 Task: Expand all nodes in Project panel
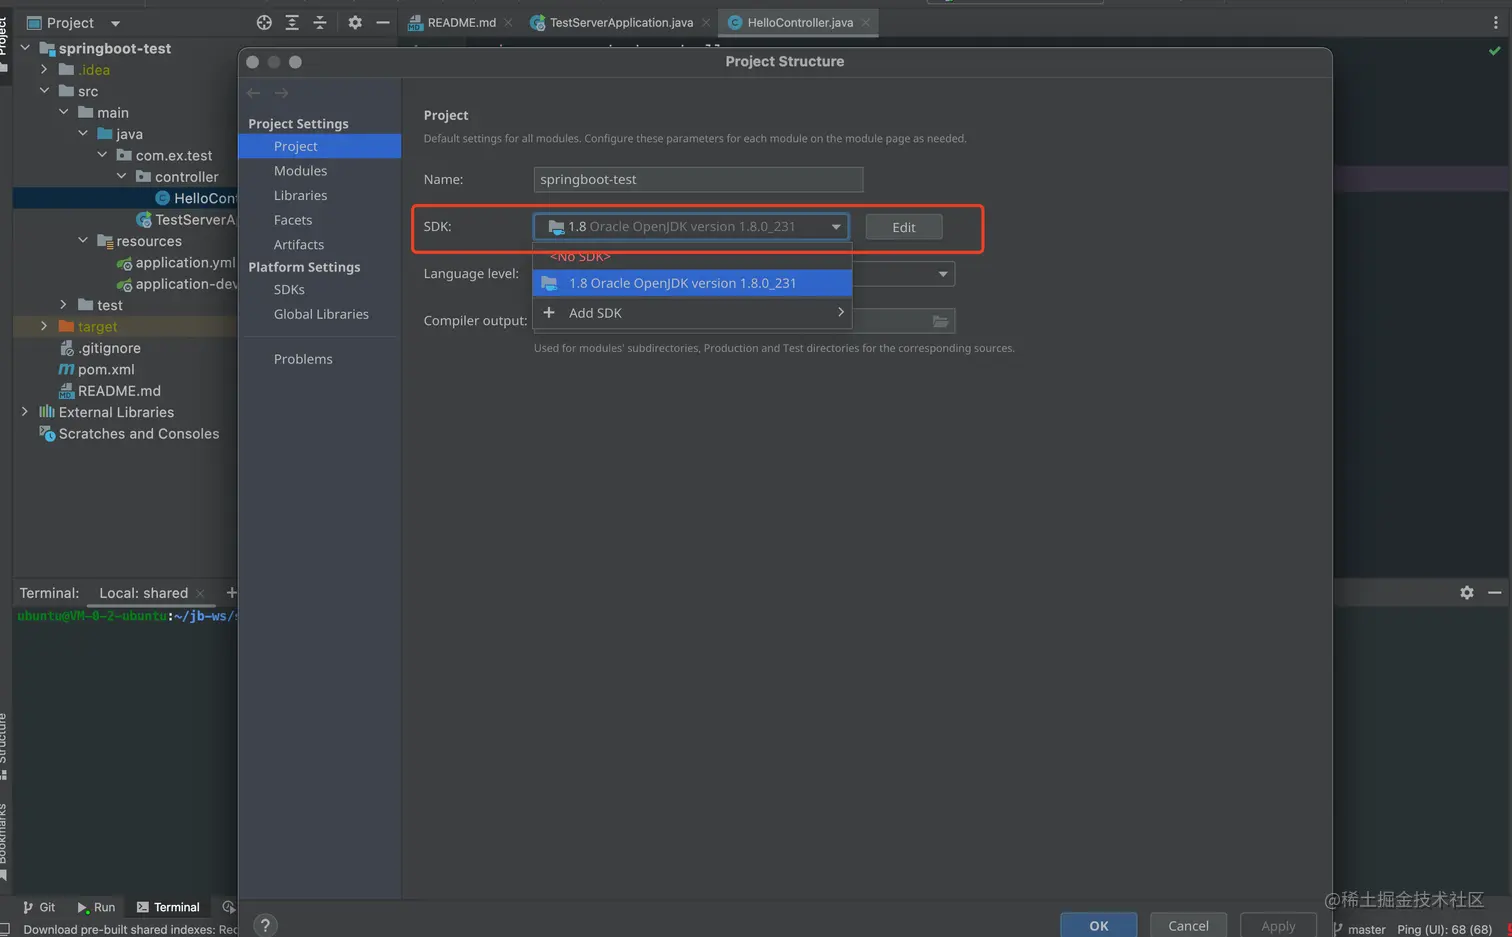[292, 22]
